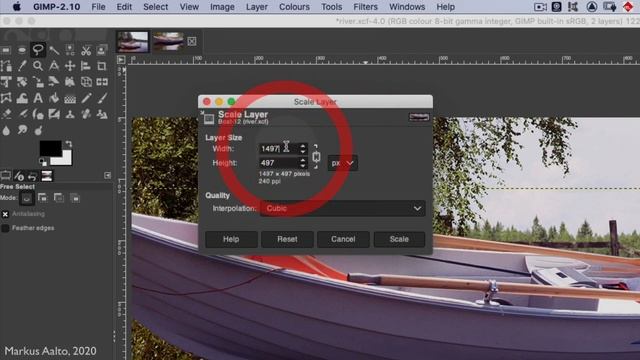Open the File menu
This screenshot has width=640, height=360.
[98, 7]
